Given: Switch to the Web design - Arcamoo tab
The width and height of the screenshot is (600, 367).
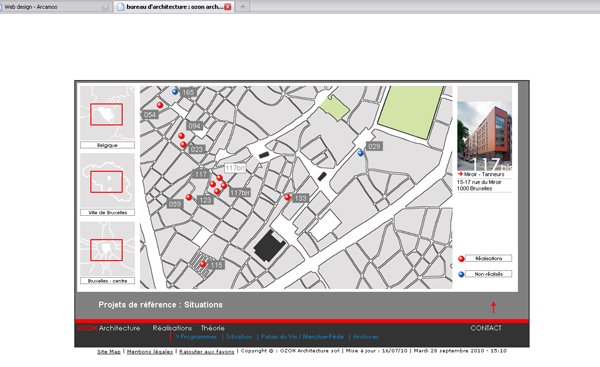Looking at the screenshot, I should 31,7.
